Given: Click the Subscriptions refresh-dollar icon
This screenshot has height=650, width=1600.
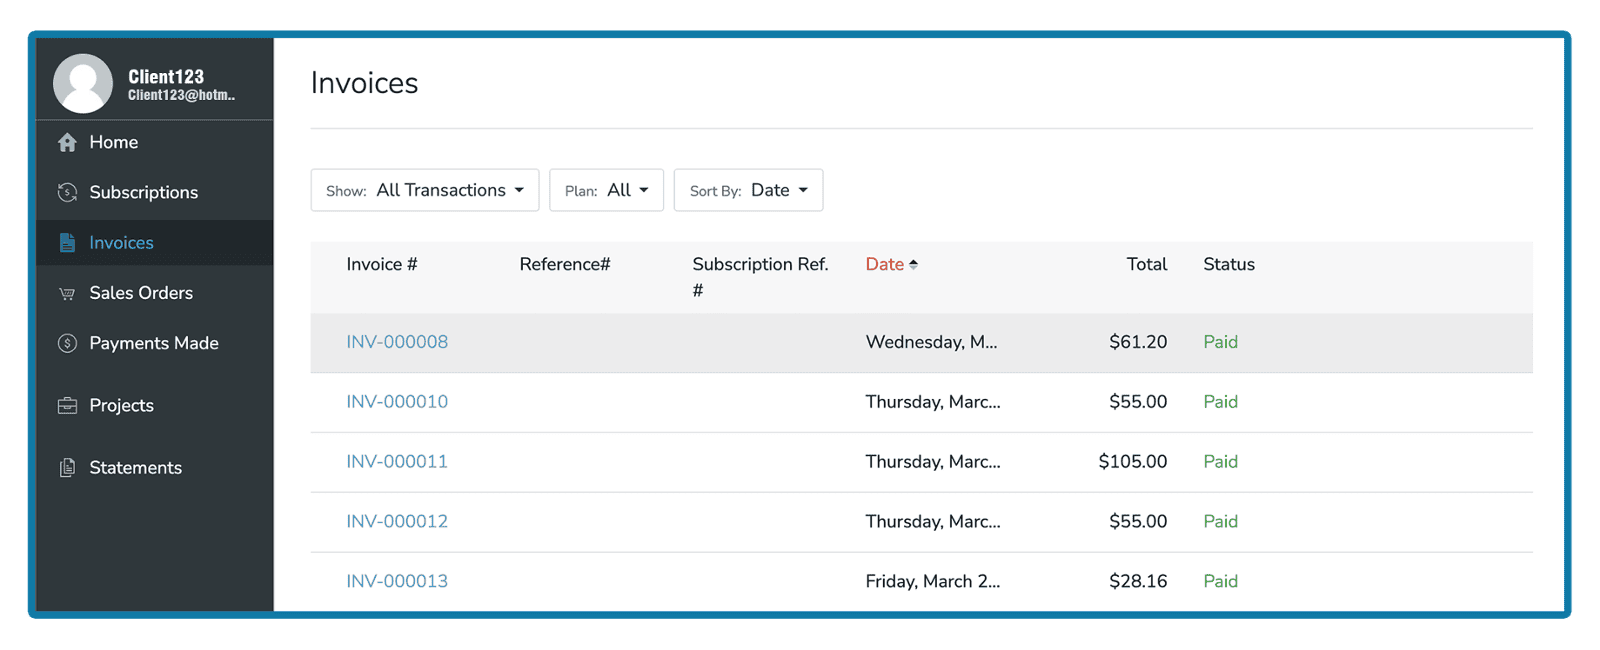Looking at the screenshot, I should [x=67, y=193].
